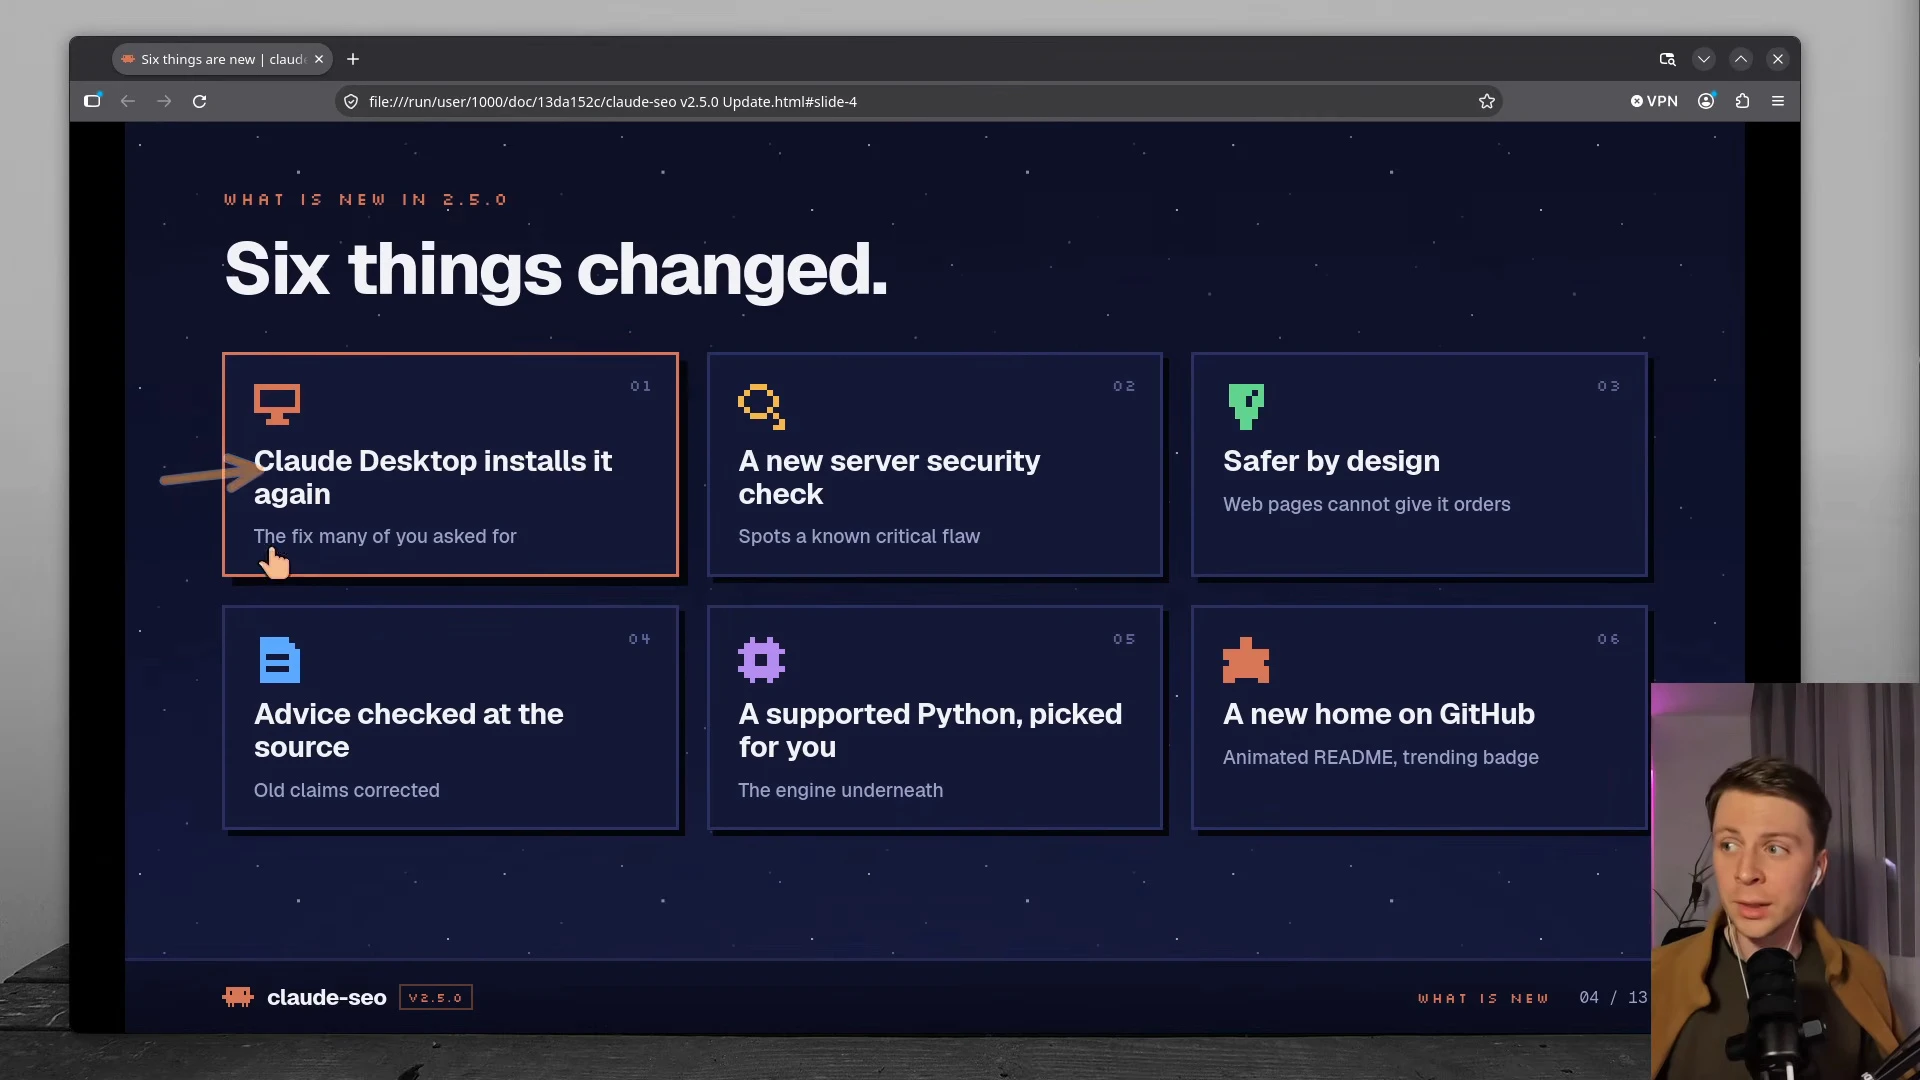Viewport: 1920px width, 1080px height.
Task: Click the orange puzzle piece icon
Action: point(1246,660)
